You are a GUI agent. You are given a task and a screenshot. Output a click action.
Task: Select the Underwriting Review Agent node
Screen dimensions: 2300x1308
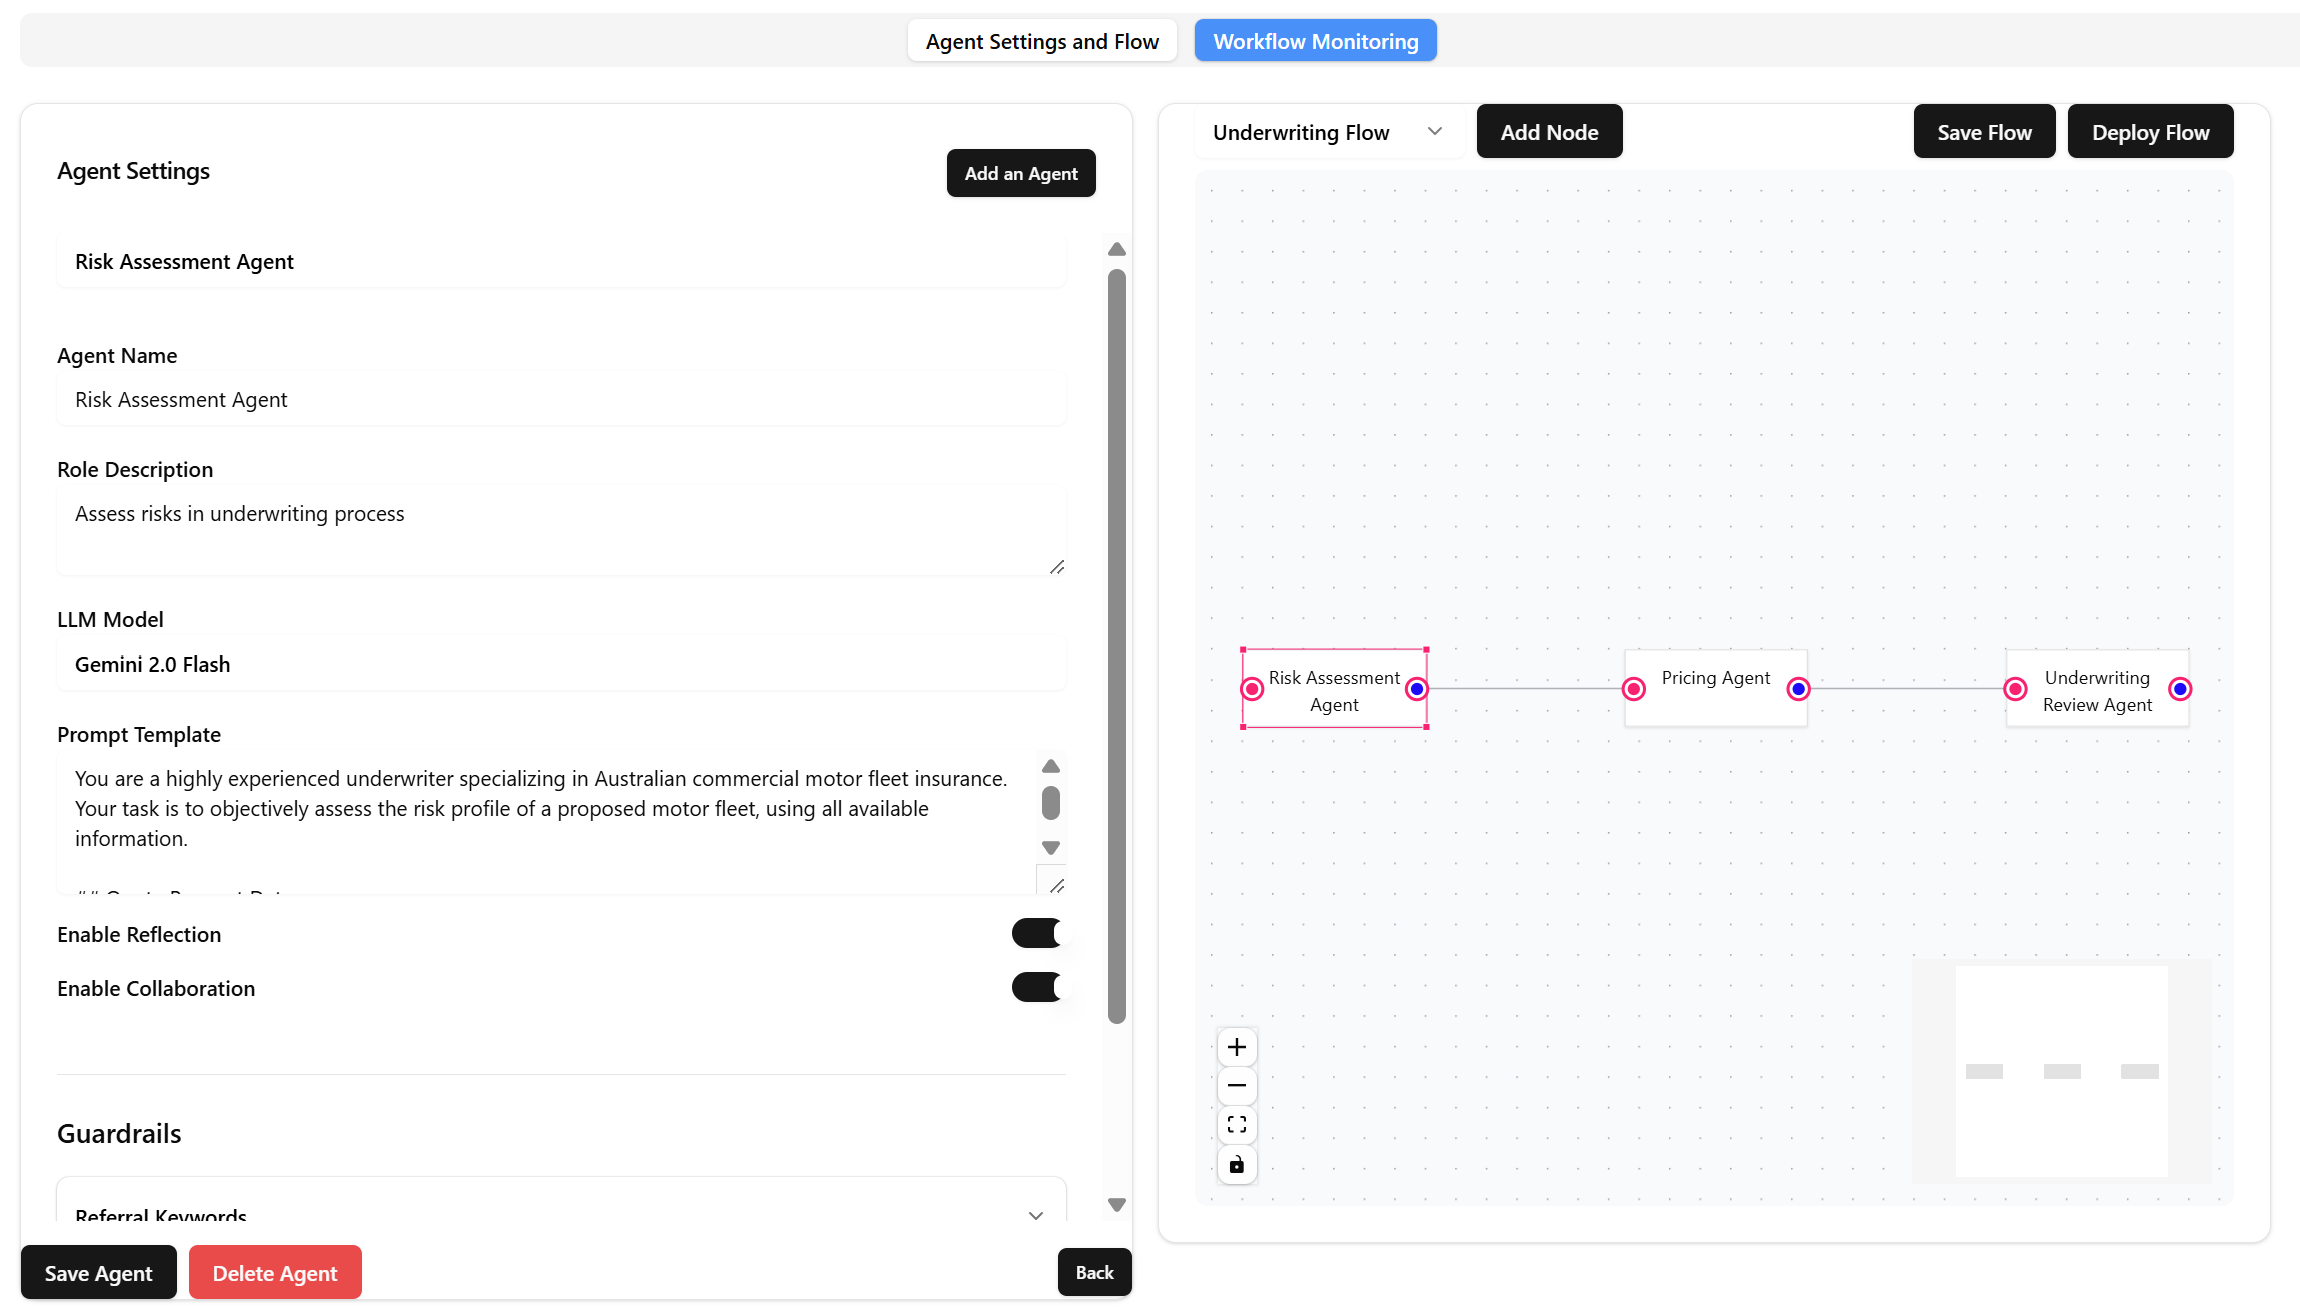pyautogui.click(x=2097, y=690)
